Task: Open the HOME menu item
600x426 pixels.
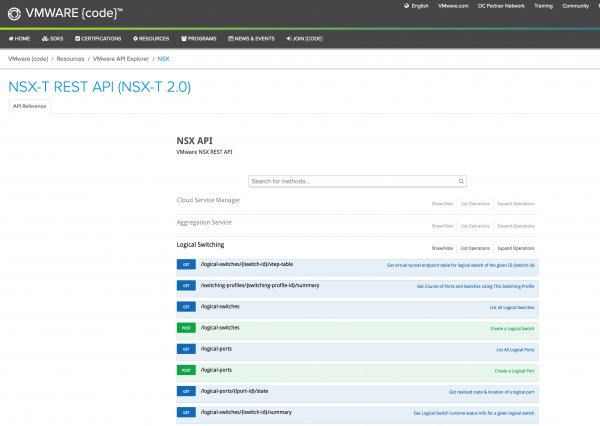Action: (x=19, y=39)
